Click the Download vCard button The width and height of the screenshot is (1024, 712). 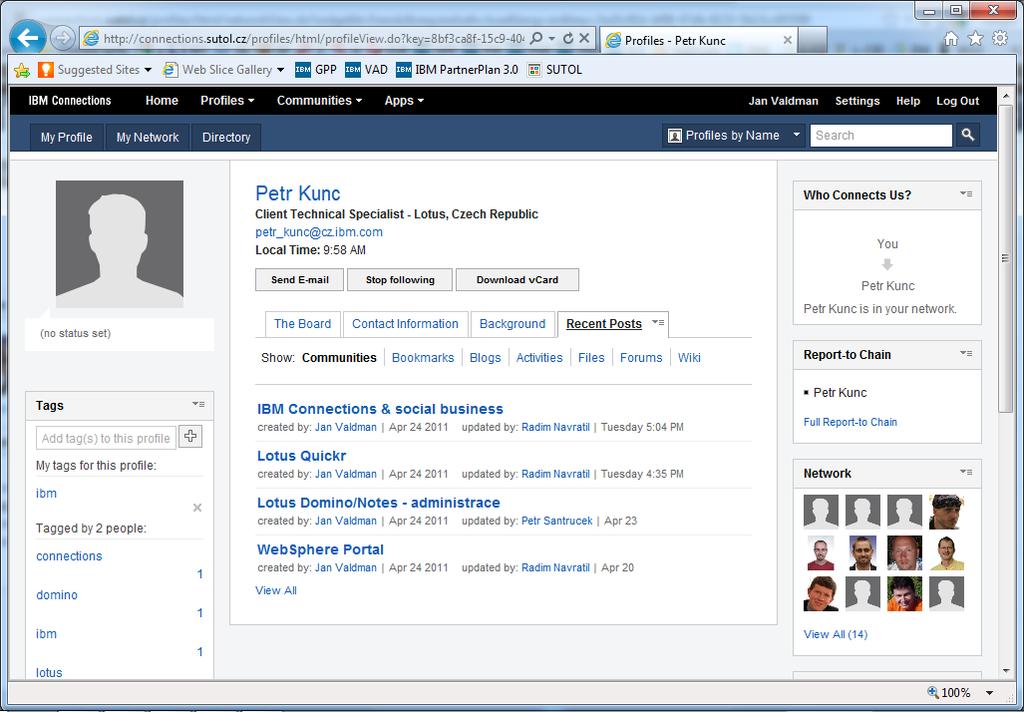517,280
